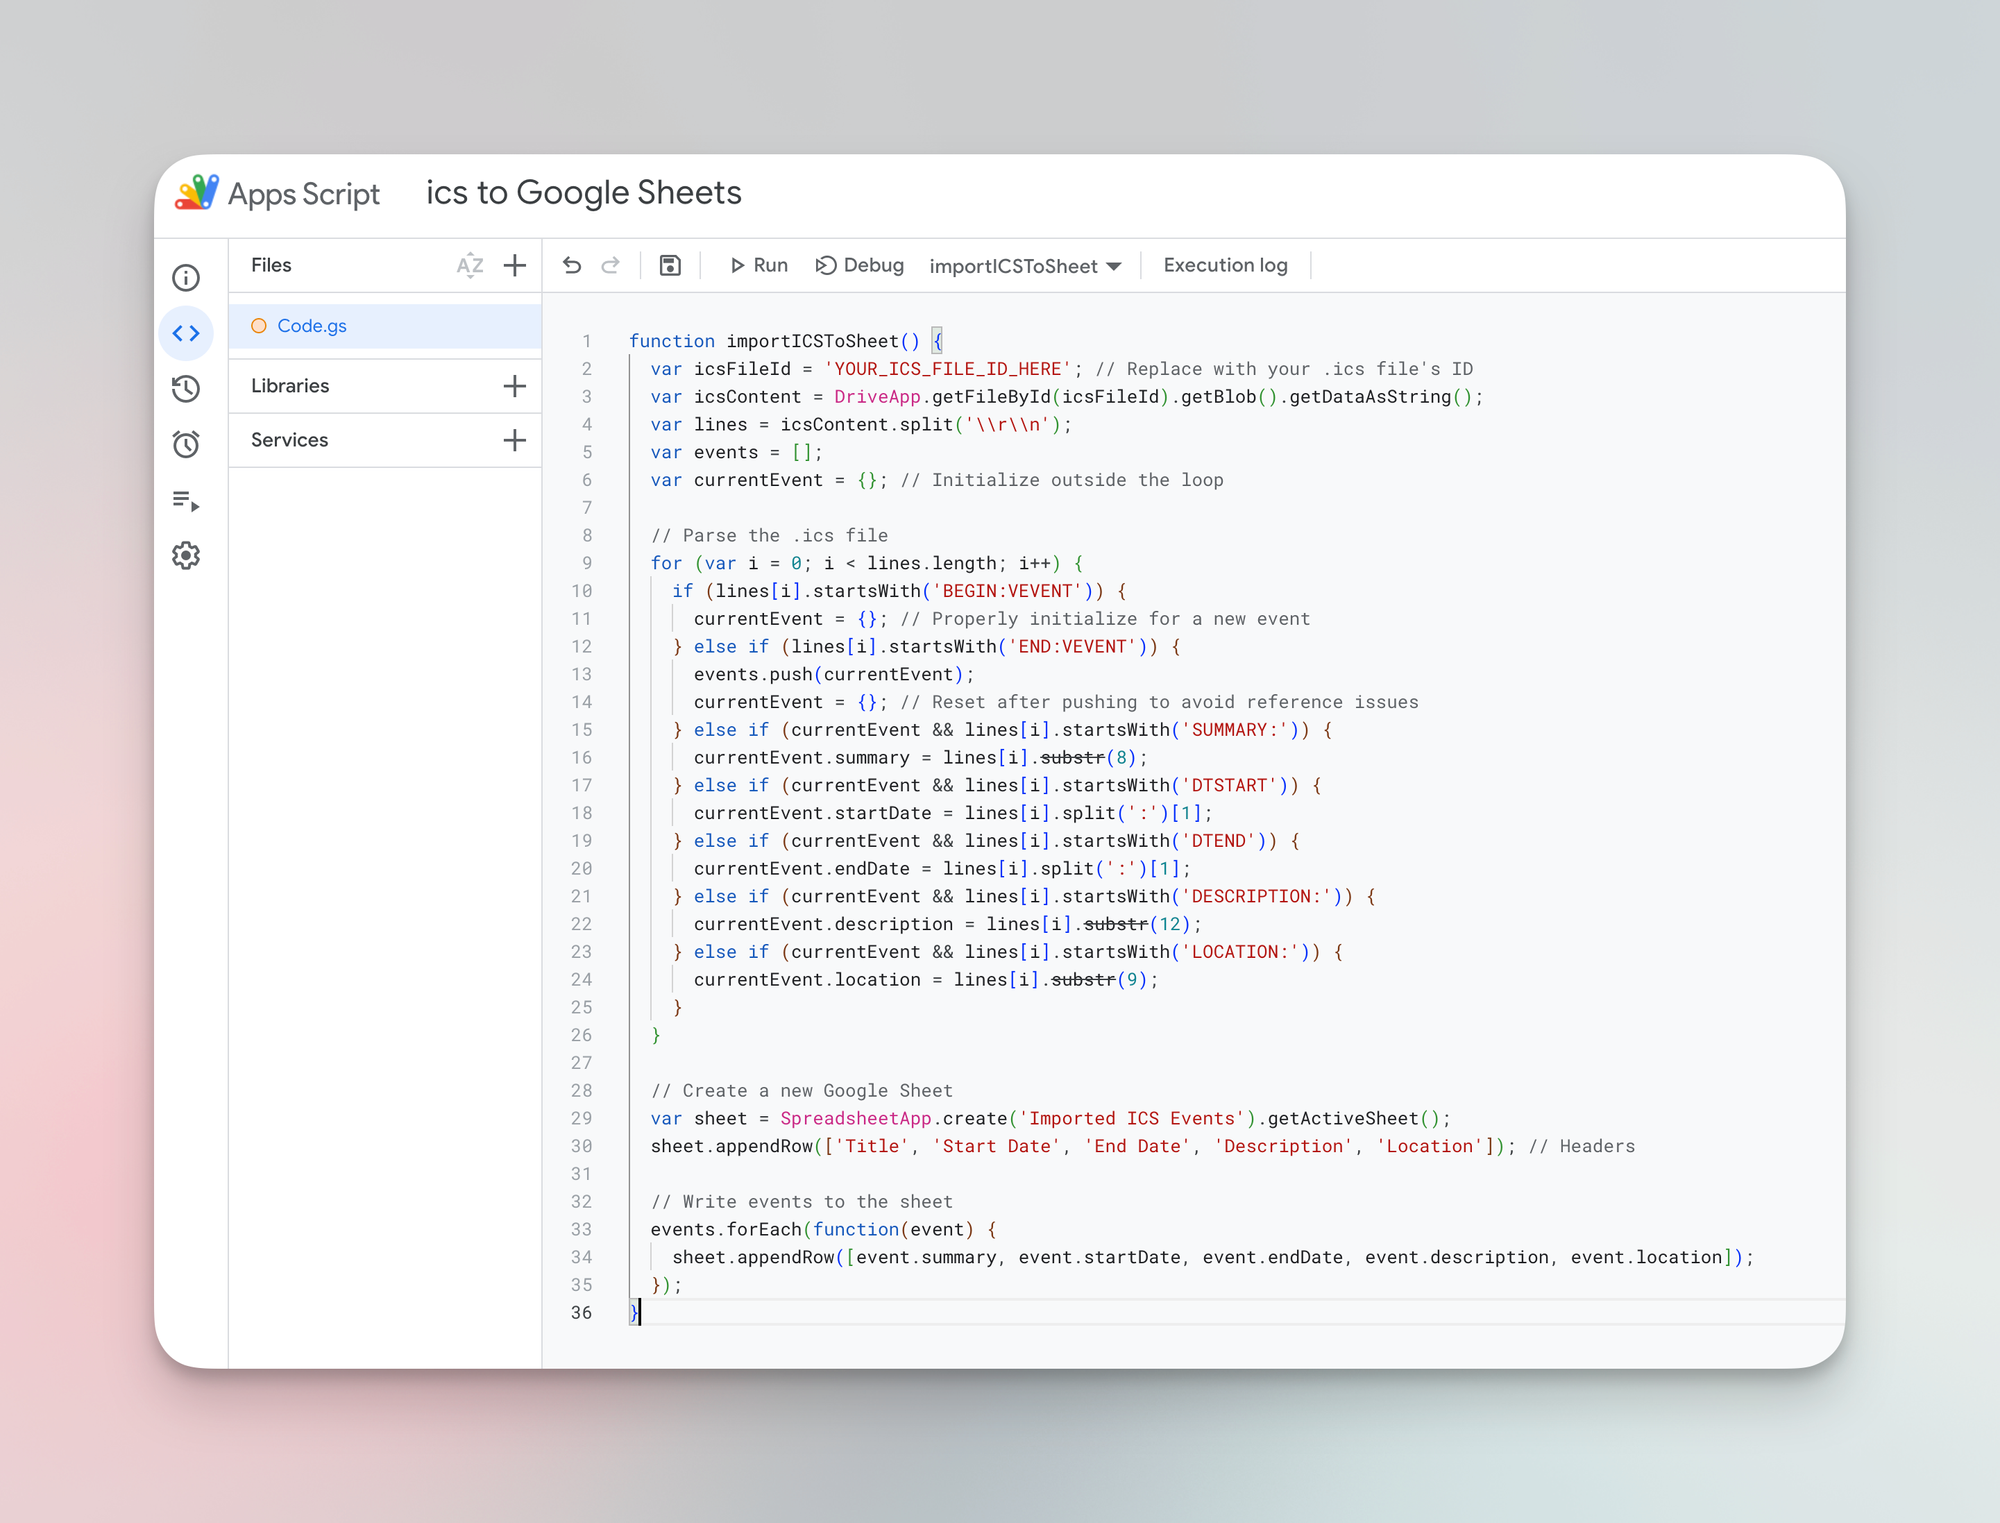Click the Libraries section label
The width and height of the screenshot is (2000, 1523).
pos(290,386)
